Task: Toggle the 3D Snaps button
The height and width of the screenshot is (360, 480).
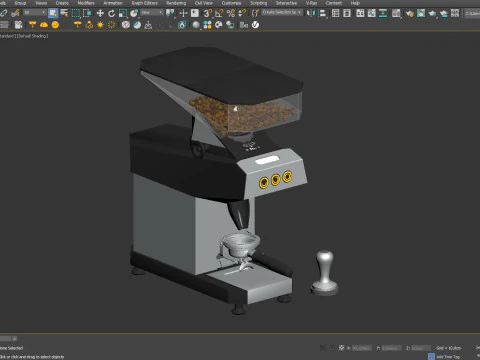Action: (208, 13)
